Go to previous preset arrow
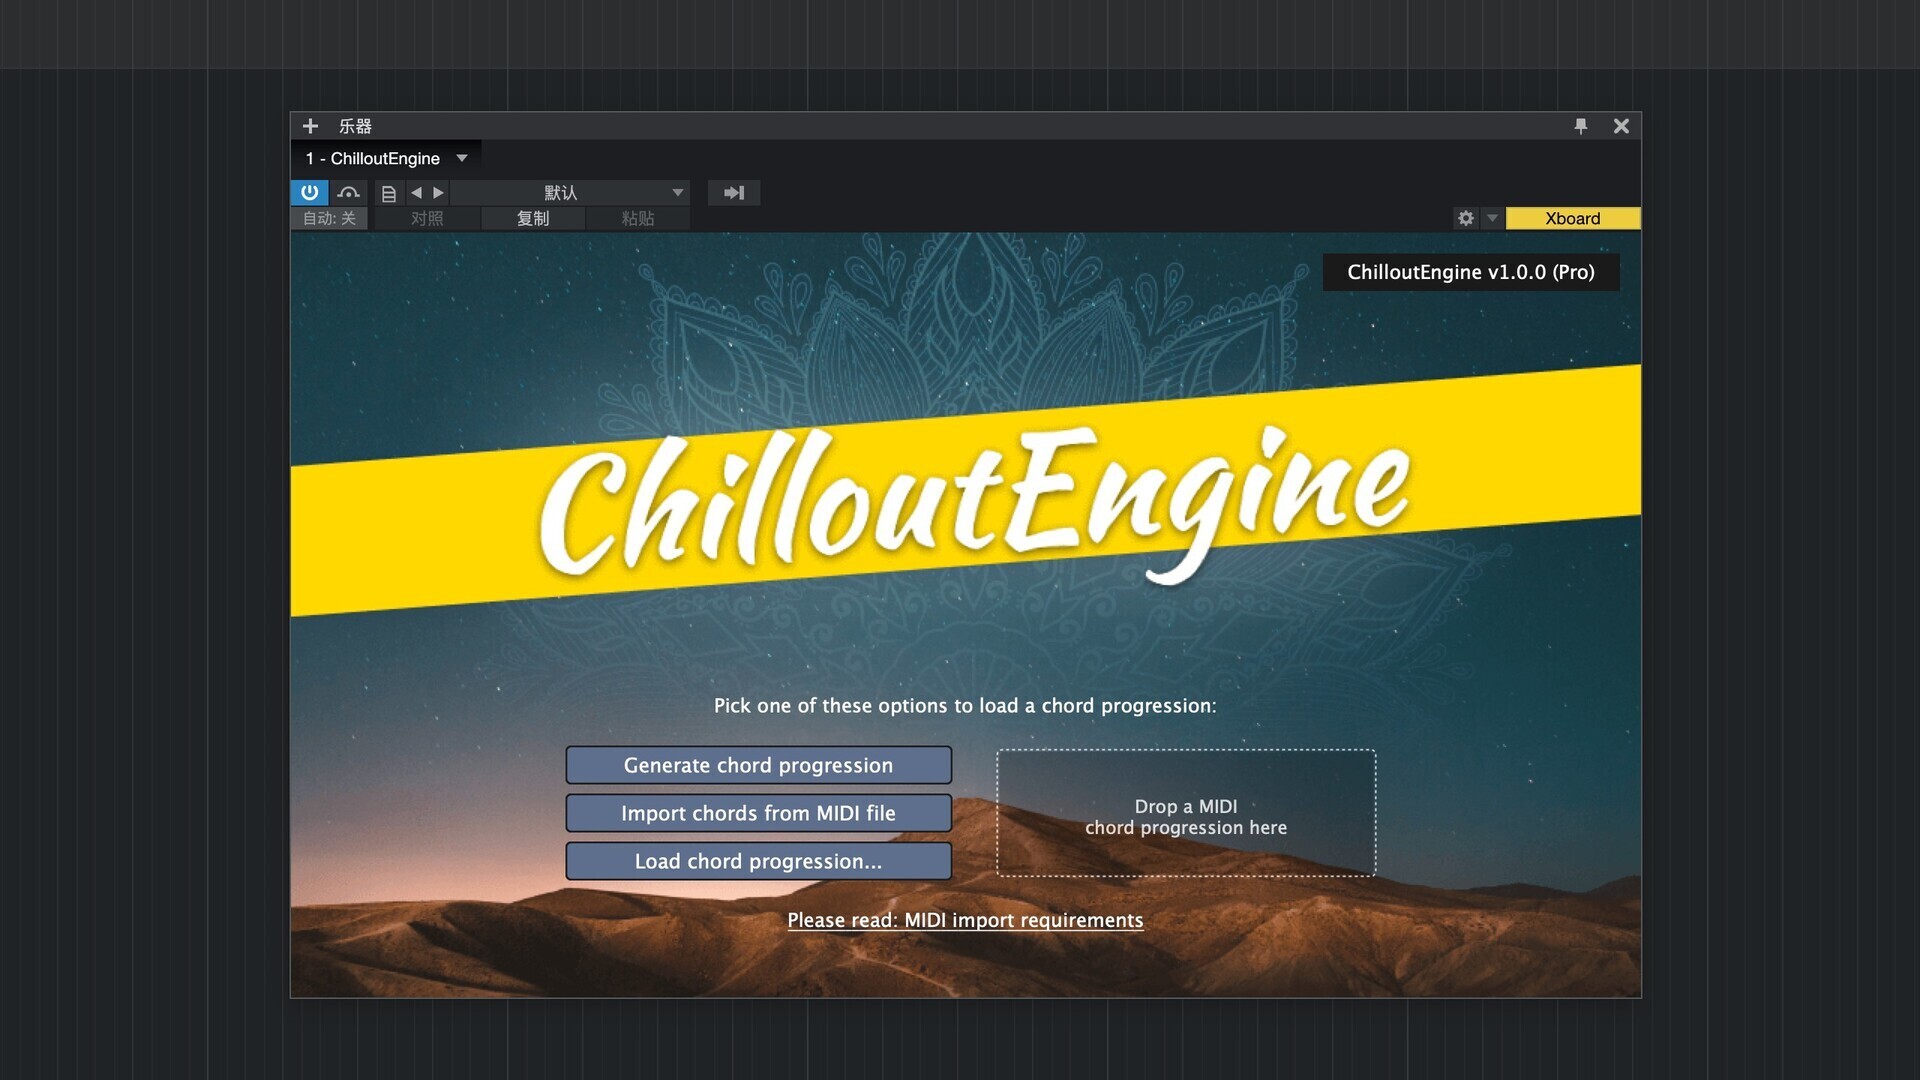The image size is (1920, 1080). click(416, 193)
